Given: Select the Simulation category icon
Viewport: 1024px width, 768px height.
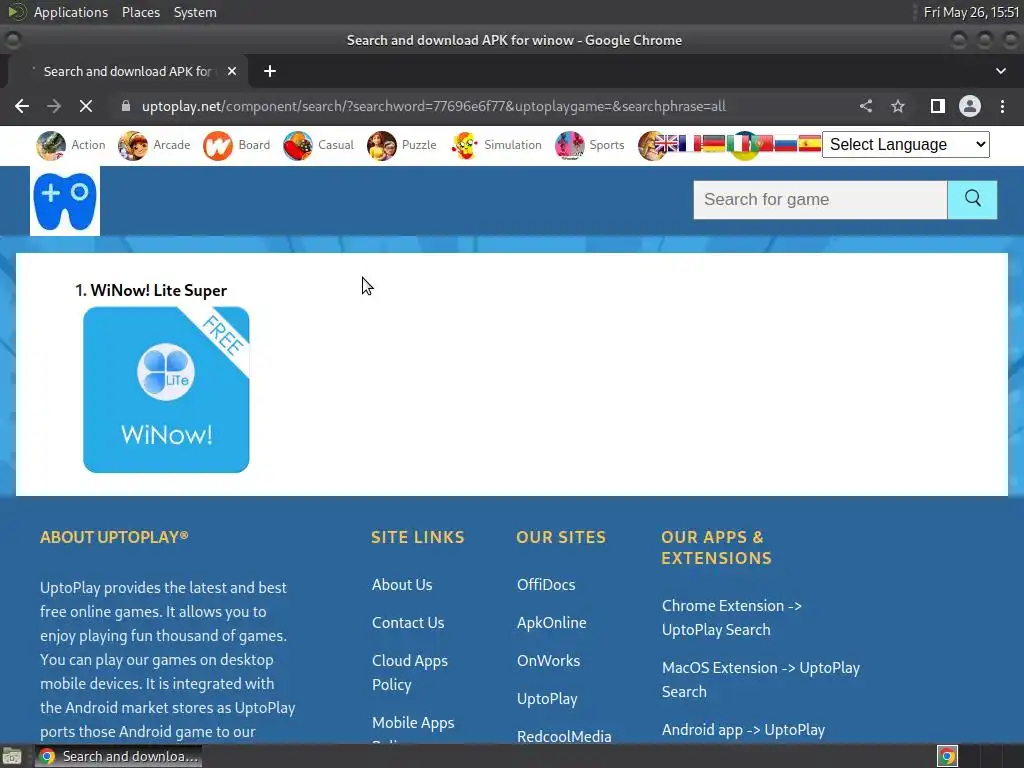Looking at the screenshot, I should 464,145.
